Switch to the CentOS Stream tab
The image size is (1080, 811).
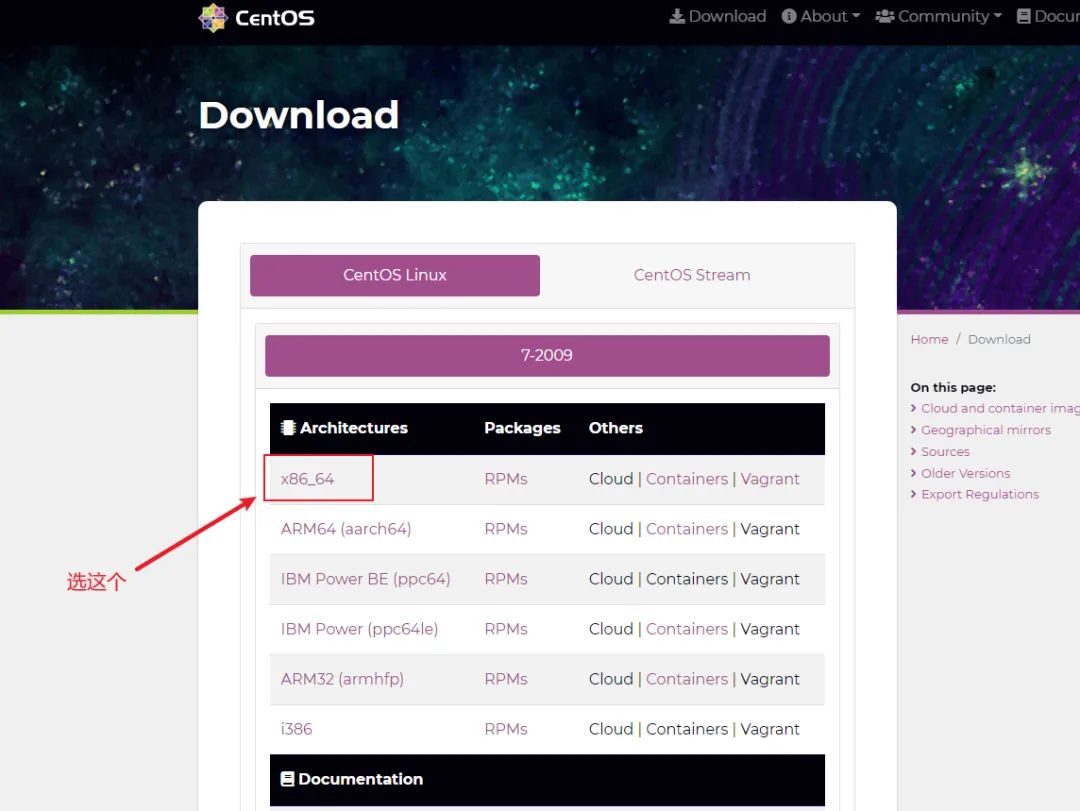pos(692,275)
